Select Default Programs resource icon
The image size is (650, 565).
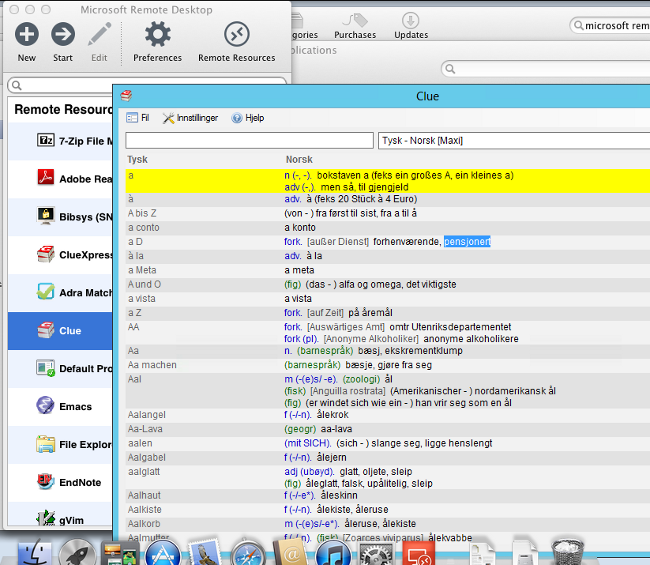46,368
